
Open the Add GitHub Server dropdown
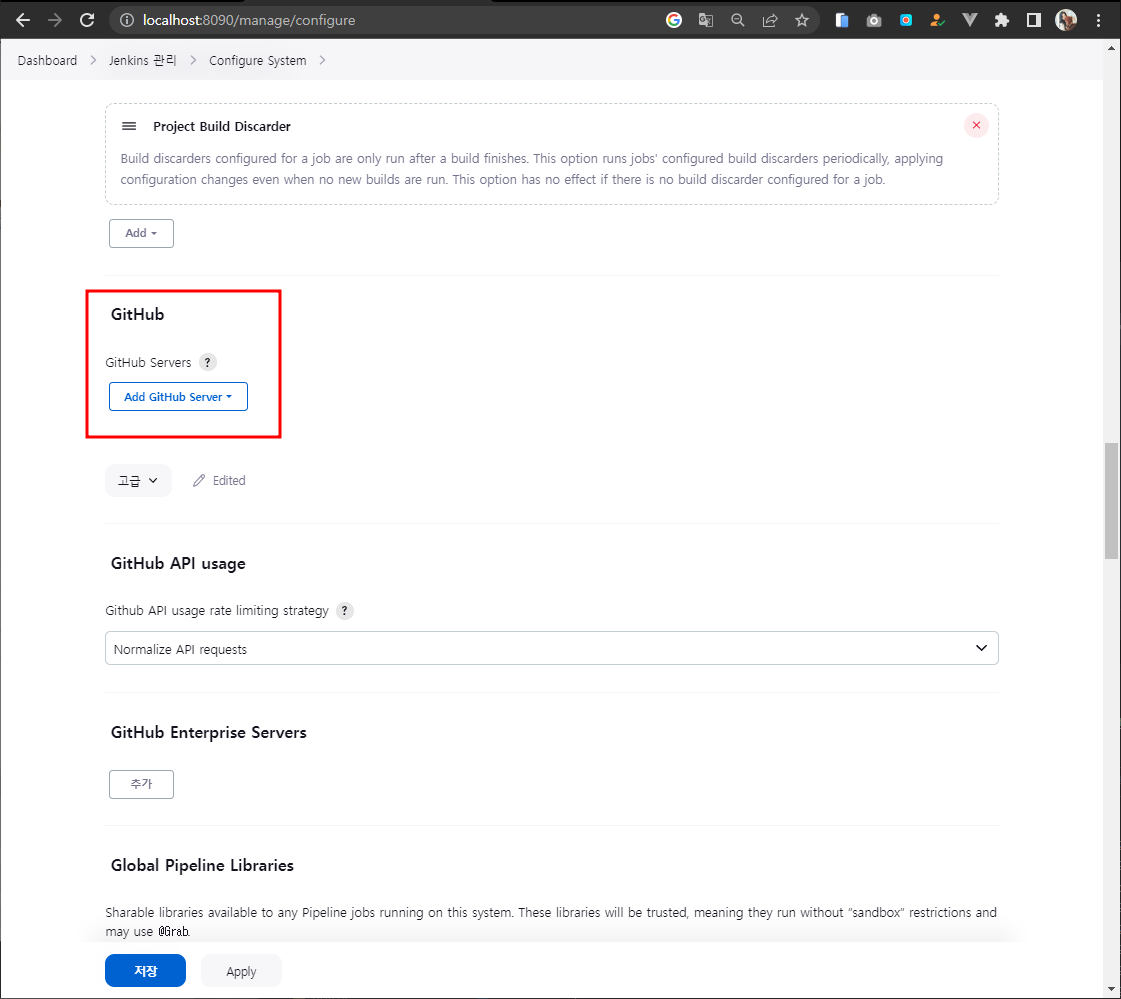pos(178,397)
